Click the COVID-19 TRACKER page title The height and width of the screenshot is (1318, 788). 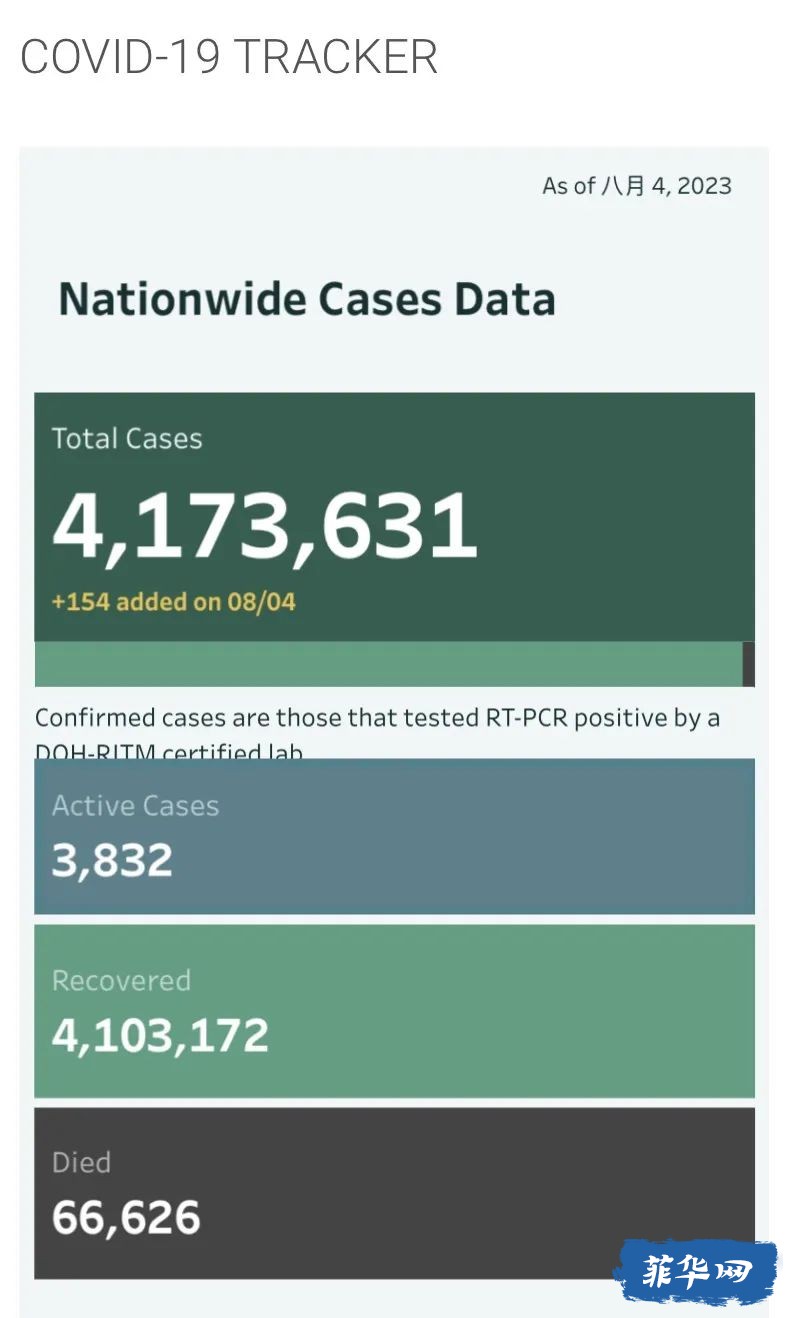coord(229,57)
